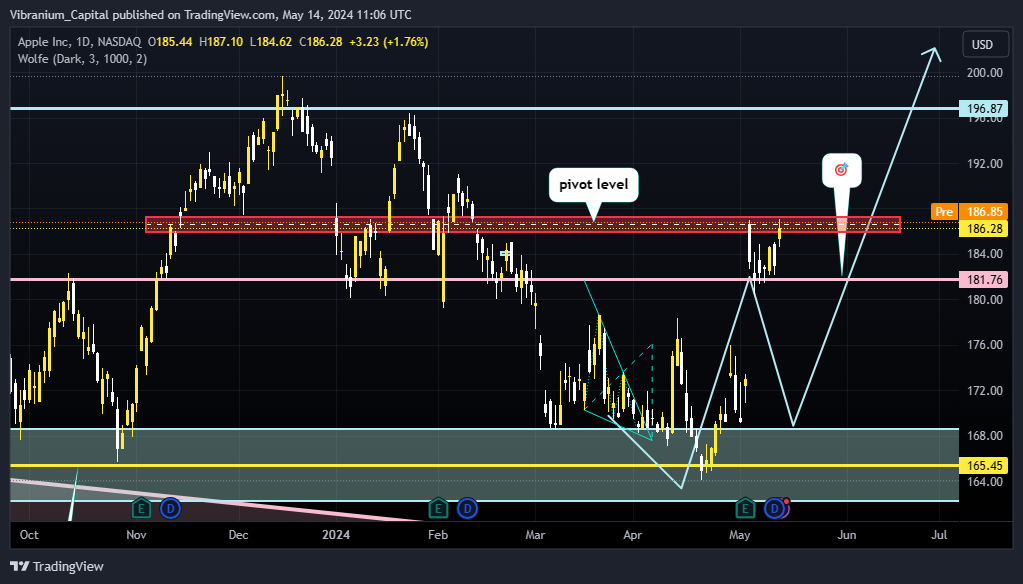Click the close value C186.28

tap(320, 42)
